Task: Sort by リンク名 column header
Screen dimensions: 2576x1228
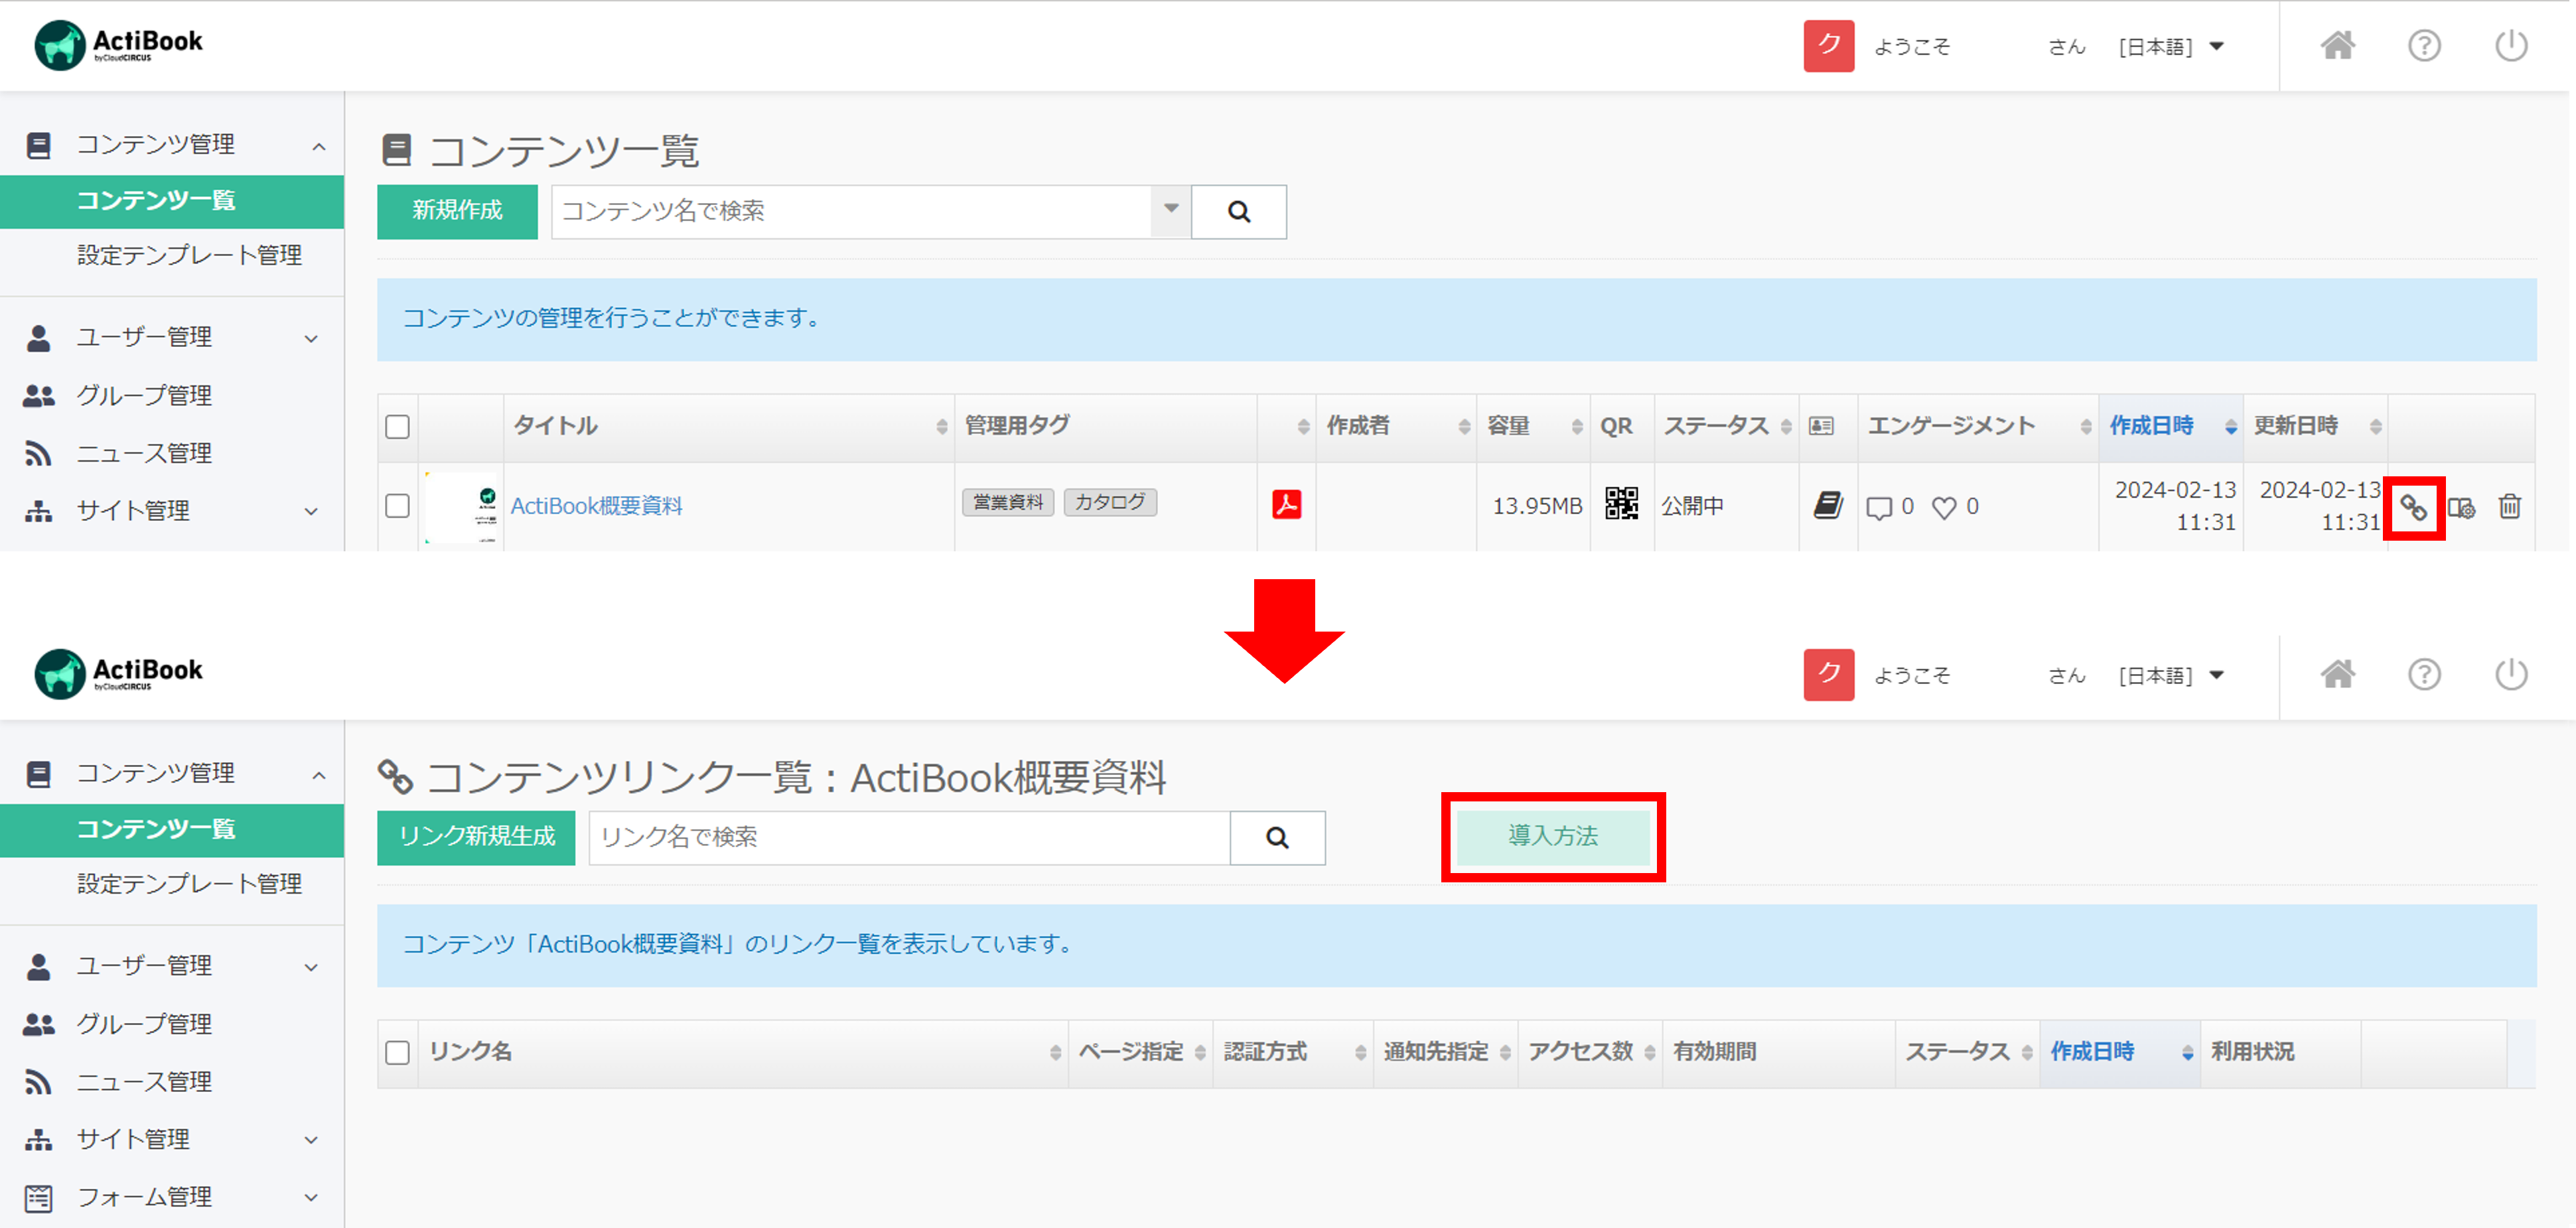Action: pyautogui.click(x=742, y=1053)
